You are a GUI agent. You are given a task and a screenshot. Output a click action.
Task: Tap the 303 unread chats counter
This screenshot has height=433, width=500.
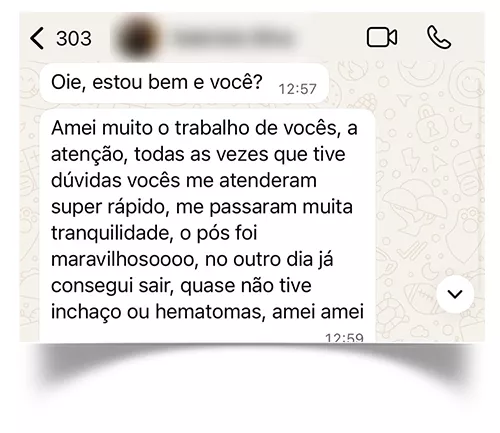pos(74,38)
